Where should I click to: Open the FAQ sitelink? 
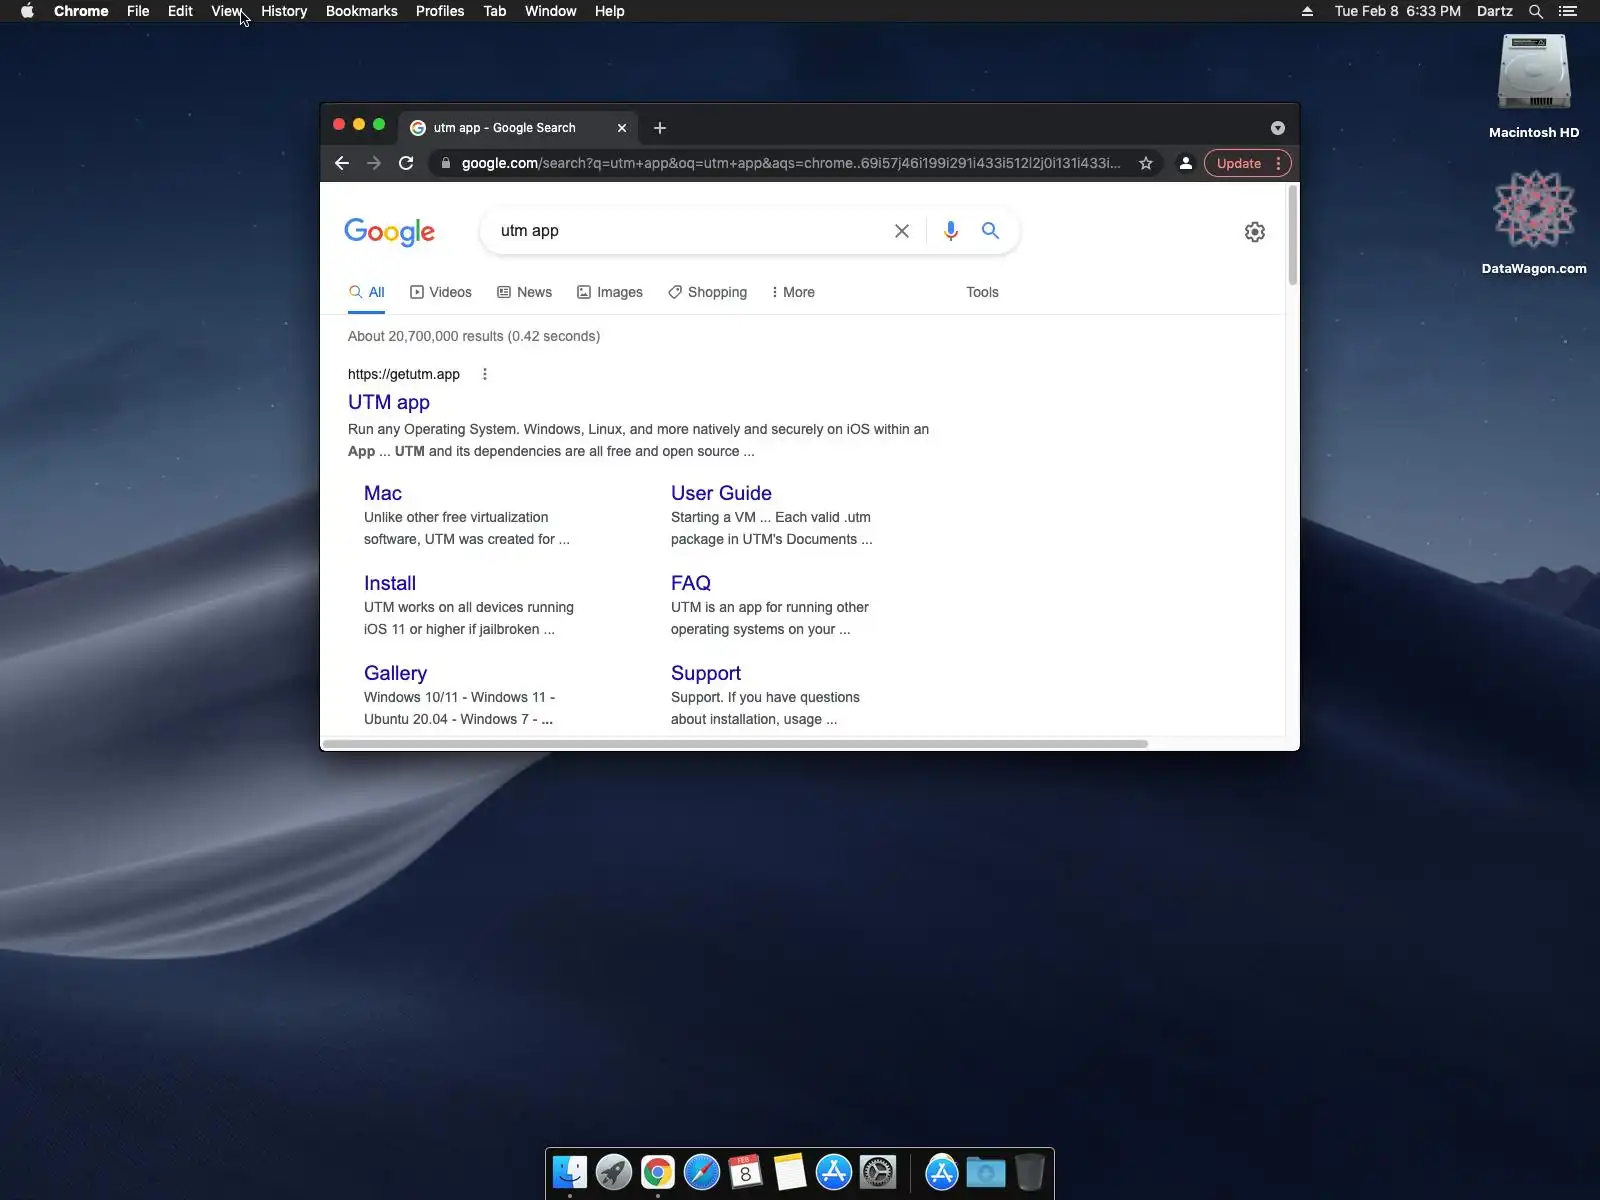691,583
